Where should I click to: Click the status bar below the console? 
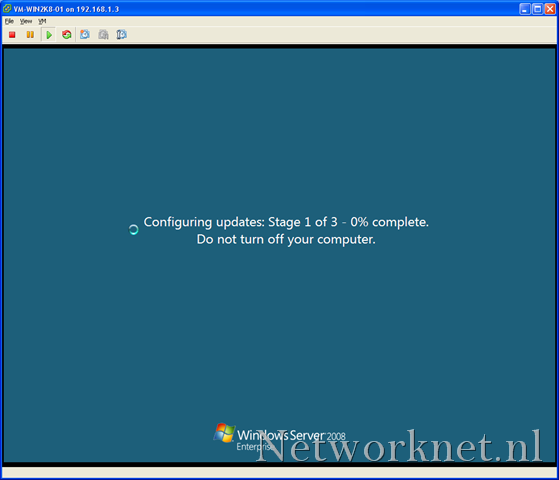tap(279, 472)
